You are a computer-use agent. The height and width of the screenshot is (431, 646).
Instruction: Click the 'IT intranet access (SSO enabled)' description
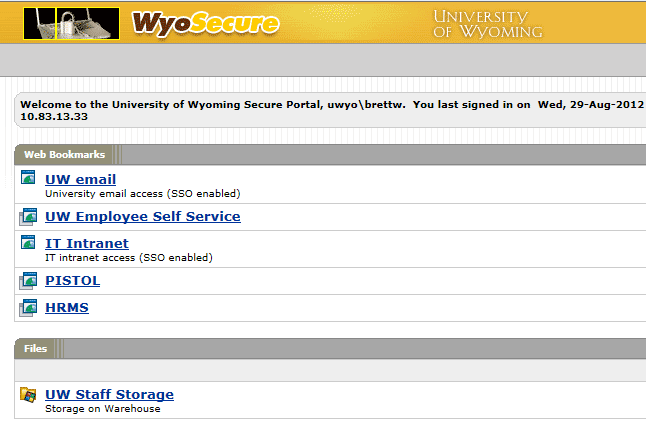129,258
